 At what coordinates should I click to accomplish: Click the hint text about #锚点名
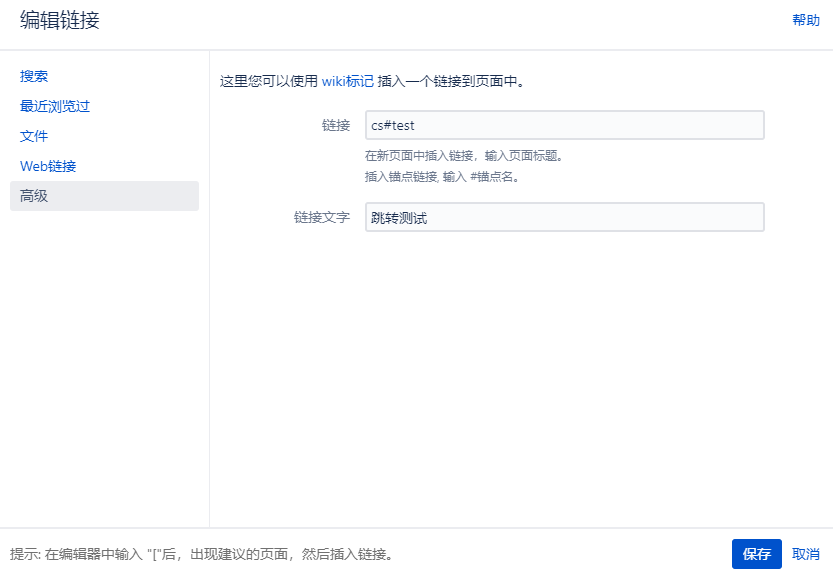pyautogui.click(x=441, y=176)
